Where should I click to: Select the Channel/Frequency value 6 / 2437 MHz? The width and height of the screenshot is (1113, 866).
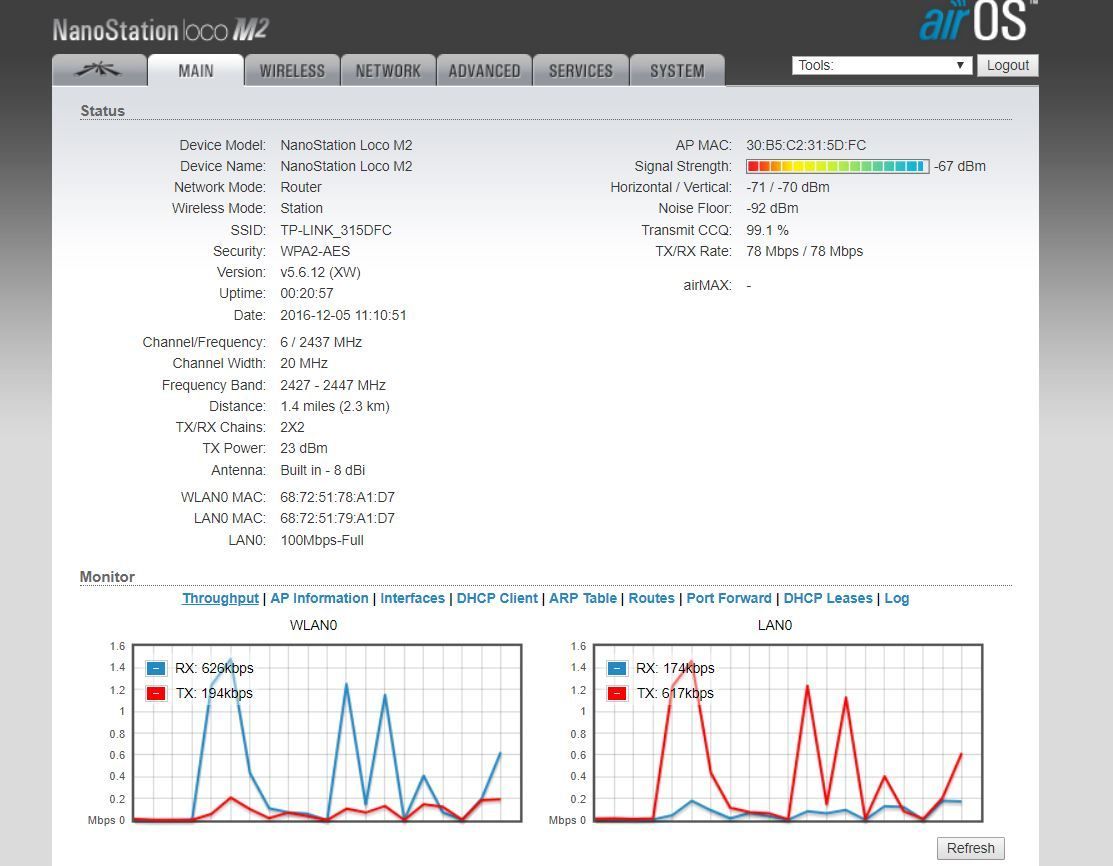click(321, 342)
